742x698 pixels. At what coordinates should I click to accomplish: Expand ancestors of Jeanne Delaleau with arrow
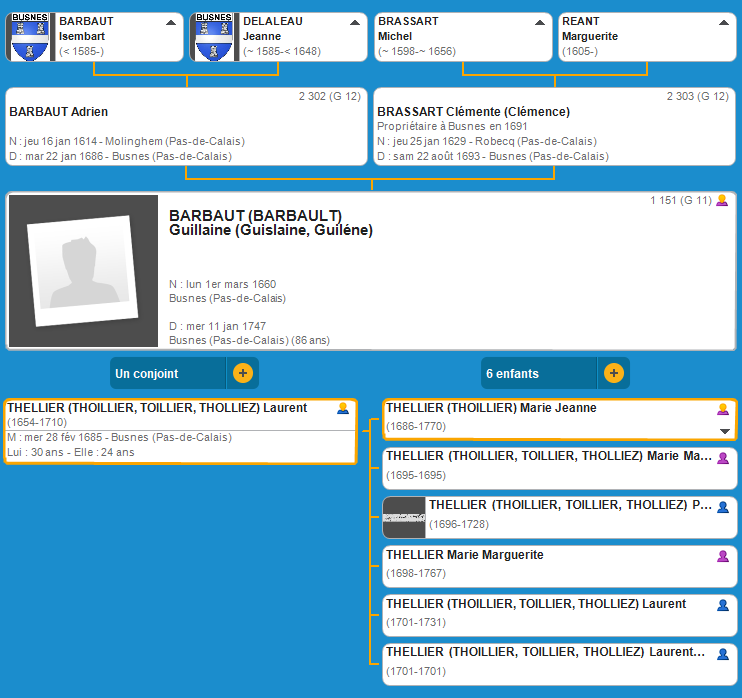[x=355, y=22]
